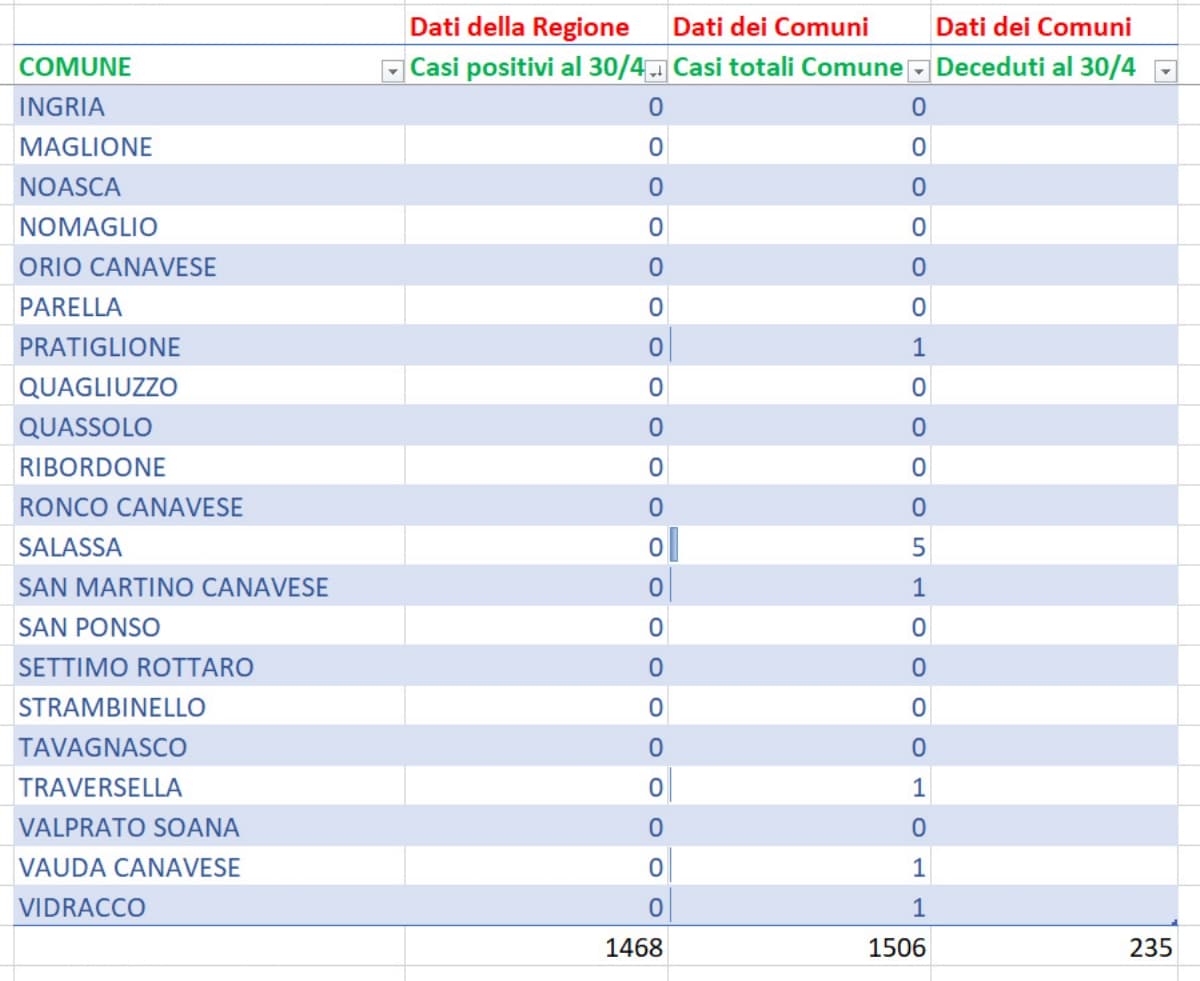
Task: Open the Deceduti al 30/4 filter dropdown
Action: [x=1165, y=71]
